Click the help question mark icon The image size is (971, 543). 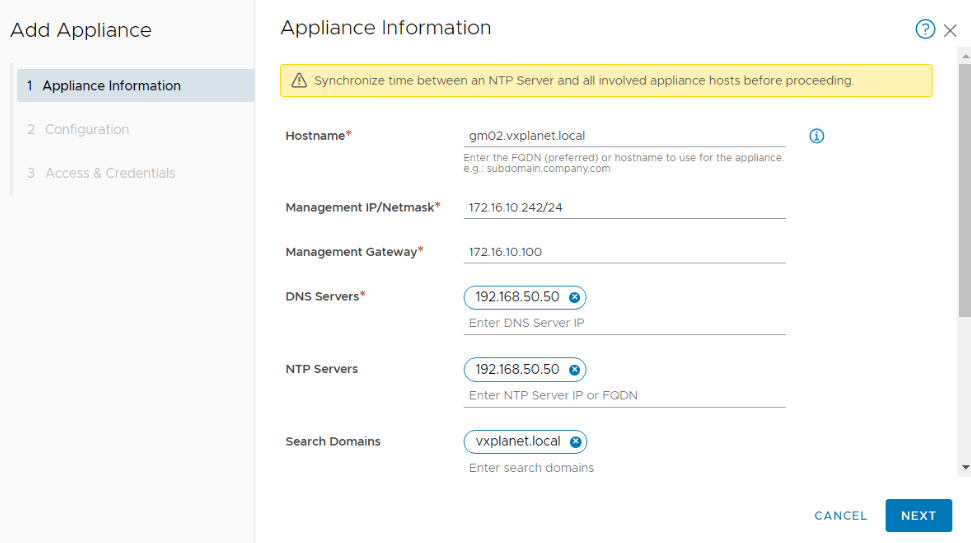click(925, 30)
